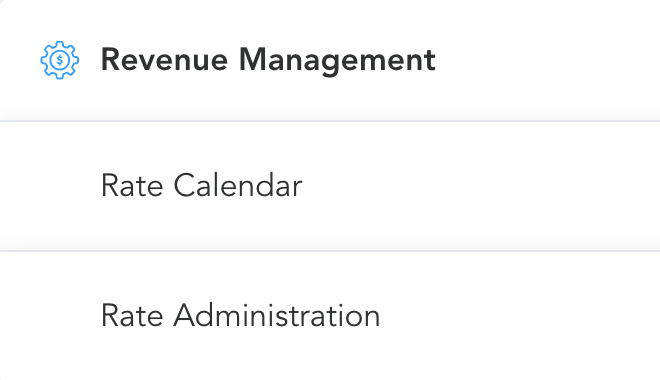The image size is (660, 380).
Task: Collapse the Revenue Management section
Action: (330, 60)
